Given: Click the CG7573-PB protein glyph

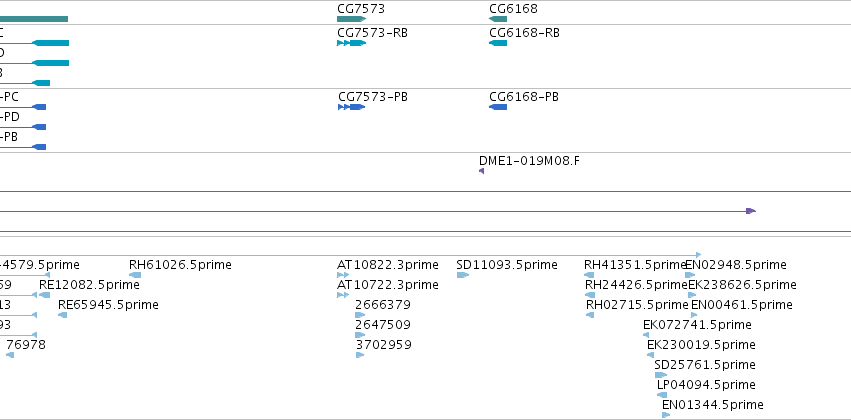Looking at the screenshot, I should coord(352,107).
